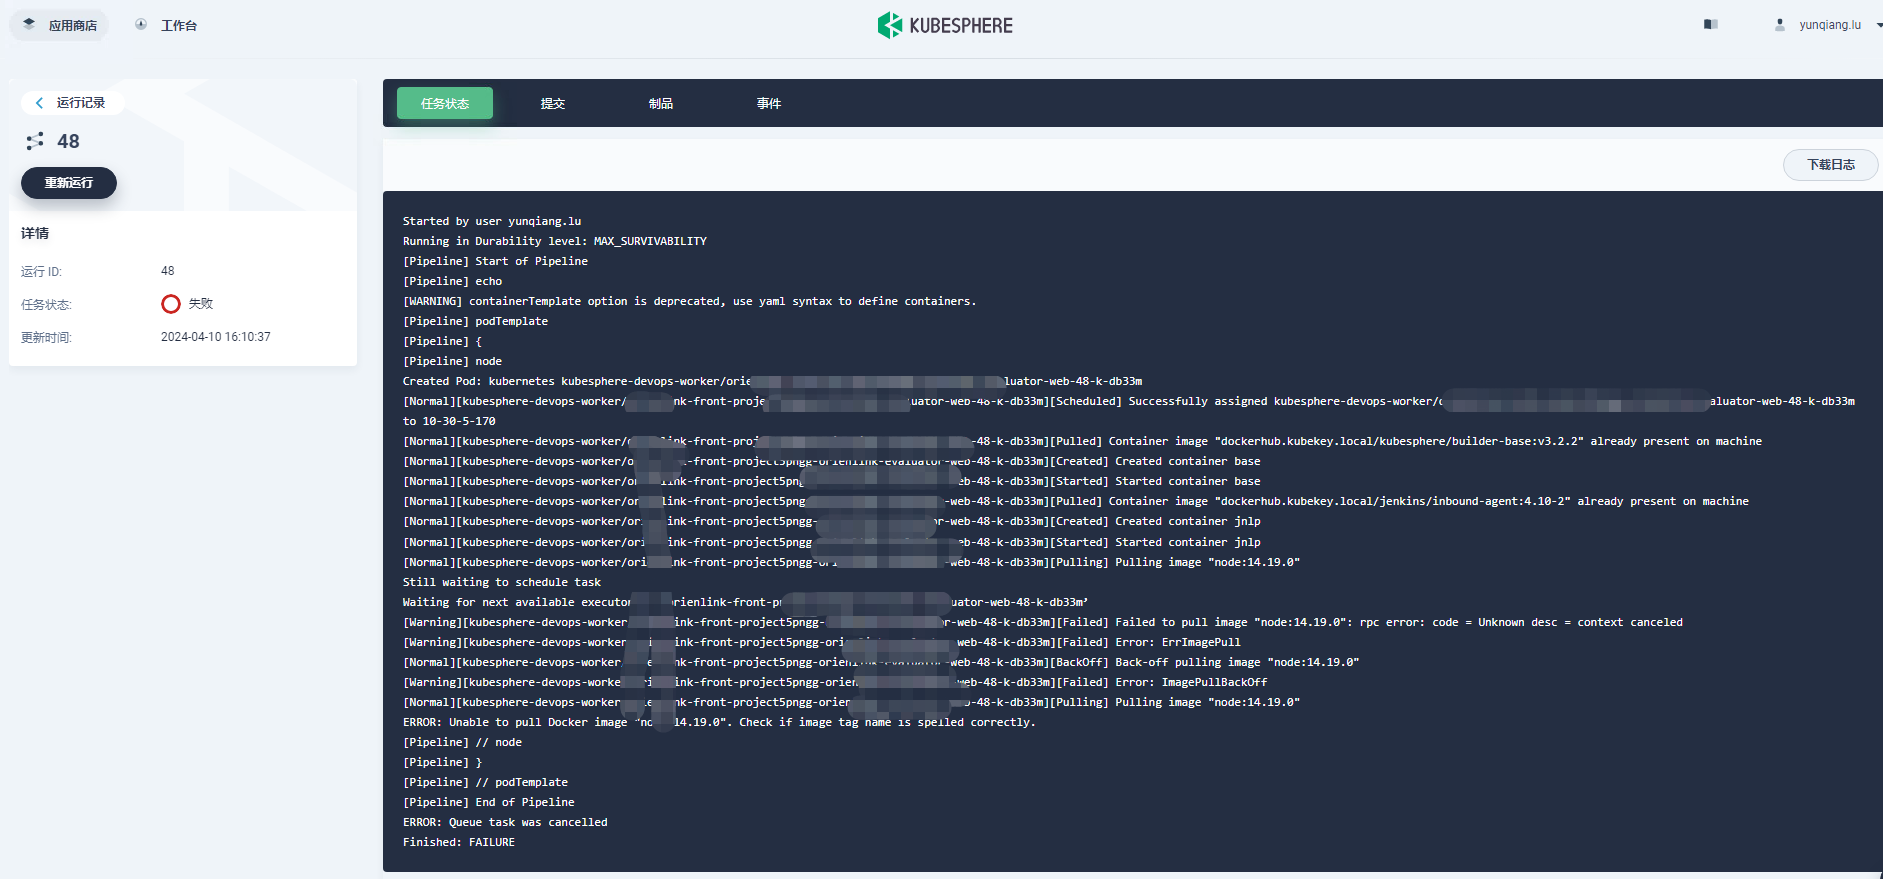Click the 更新时间 label
The height and width of the screenshot is (879, 1883).
46,338
